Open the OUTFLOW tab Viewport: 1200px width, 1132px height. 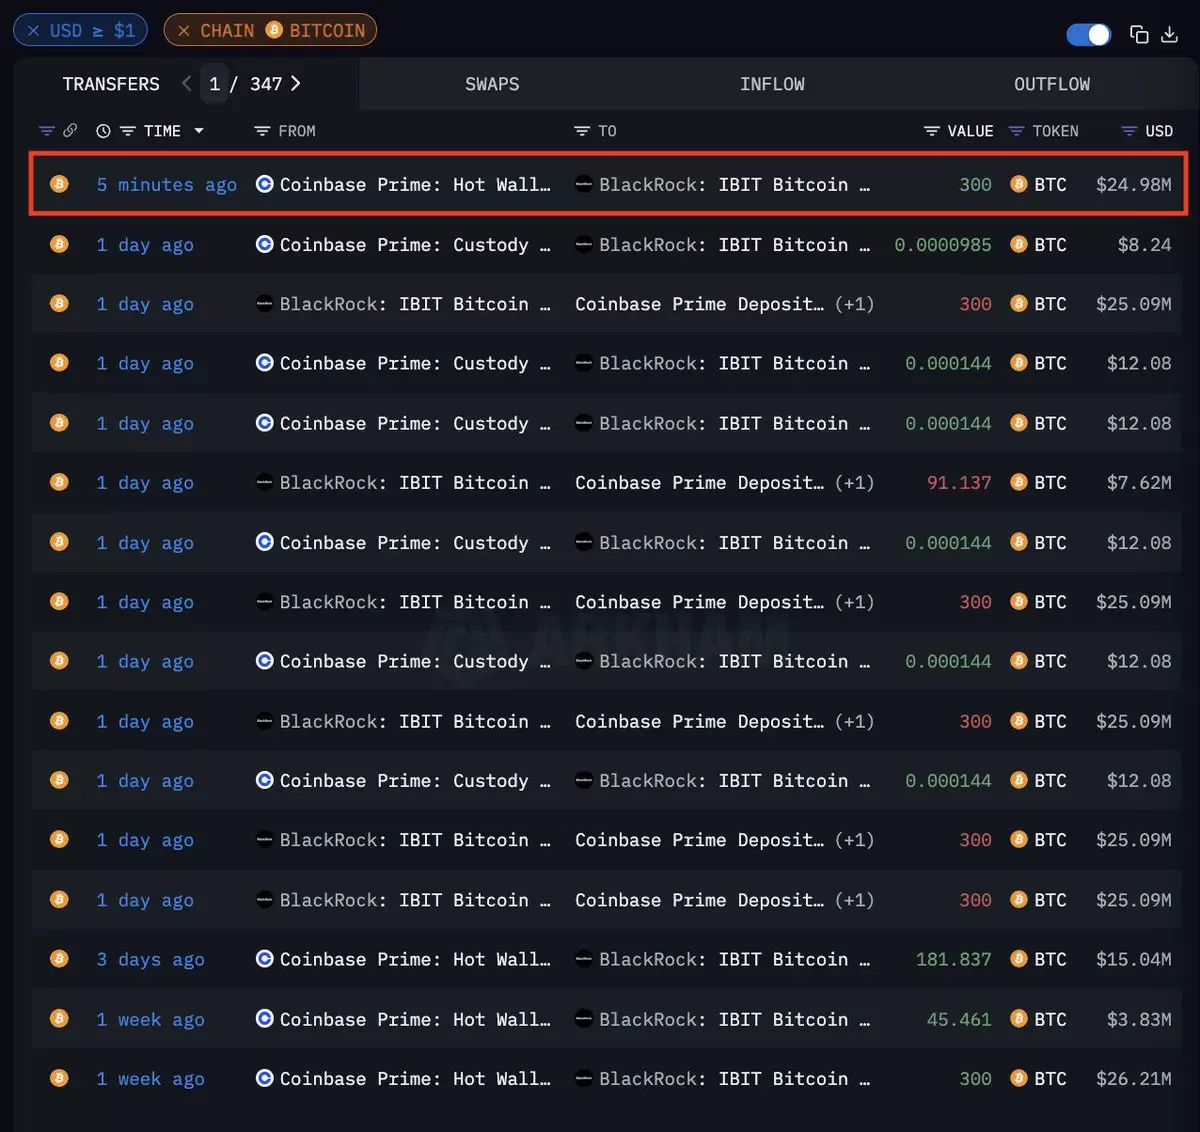1052,84
